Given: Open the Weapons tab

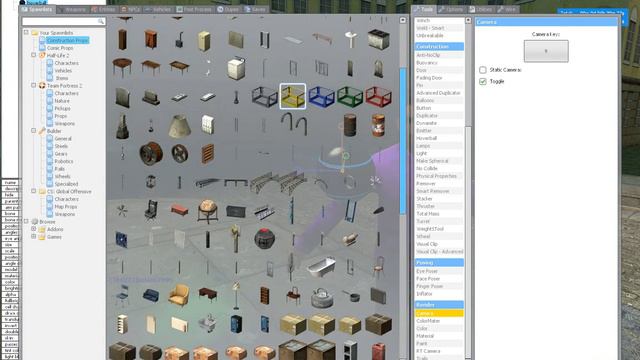Looking at the screenshot, I should [72, 9].
